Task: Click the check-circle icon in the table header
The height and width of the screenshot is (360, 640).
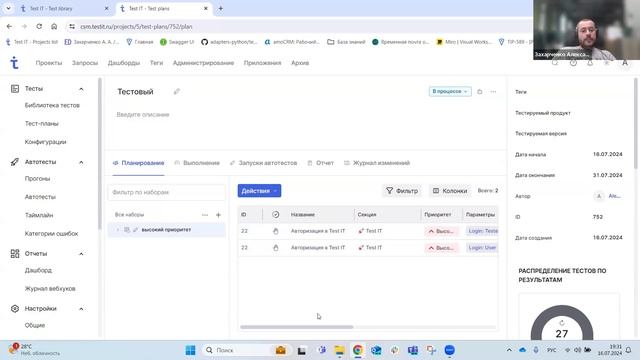Action: pos(276,214)
